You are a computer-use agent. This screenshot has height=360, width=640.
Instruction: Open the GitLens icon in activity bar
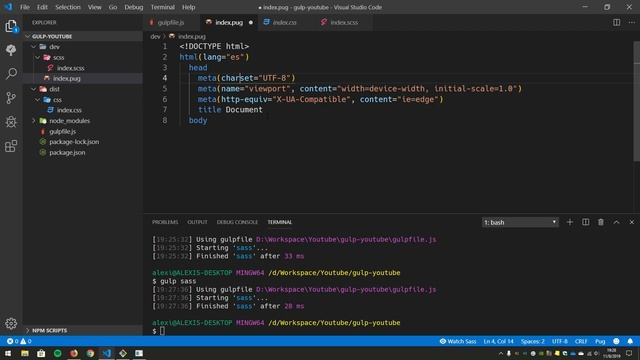point(11,50)
